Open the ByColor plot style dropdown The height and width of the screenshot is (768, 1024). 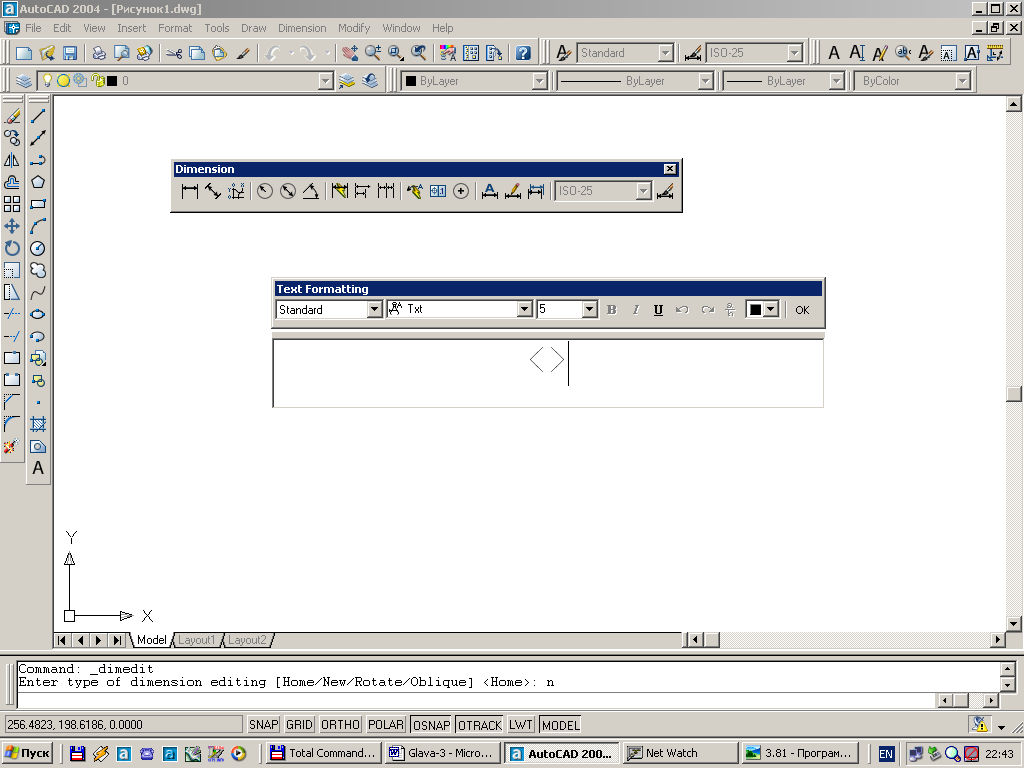pyautogui.click(x=962, y=81)
